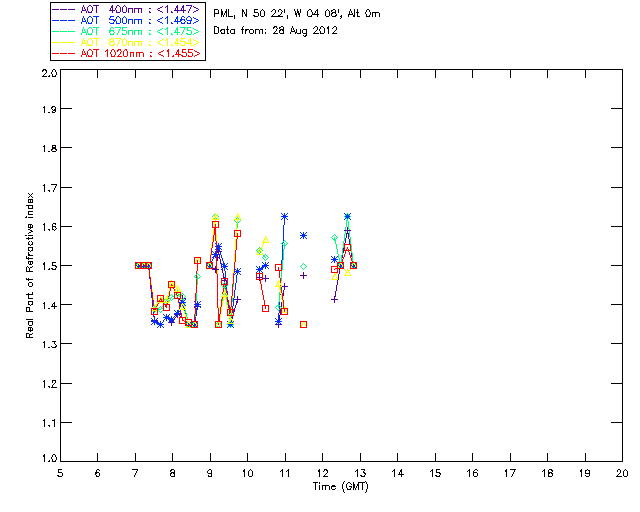Click the x-axis tick label 7
This screenshot has height=512, width=640.
(x=135, y=473)
